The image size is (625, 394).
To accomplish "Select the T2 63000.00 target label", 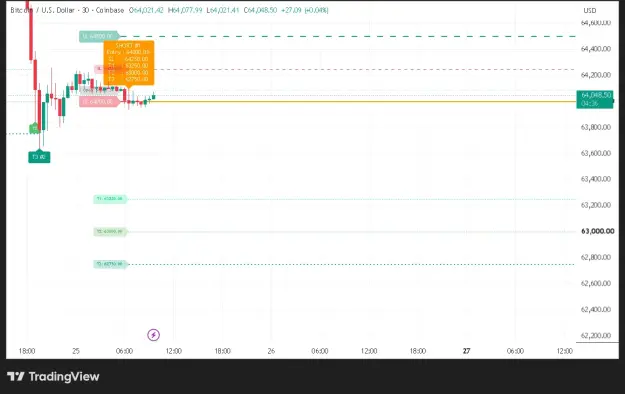I will click(x=110, y=231).
